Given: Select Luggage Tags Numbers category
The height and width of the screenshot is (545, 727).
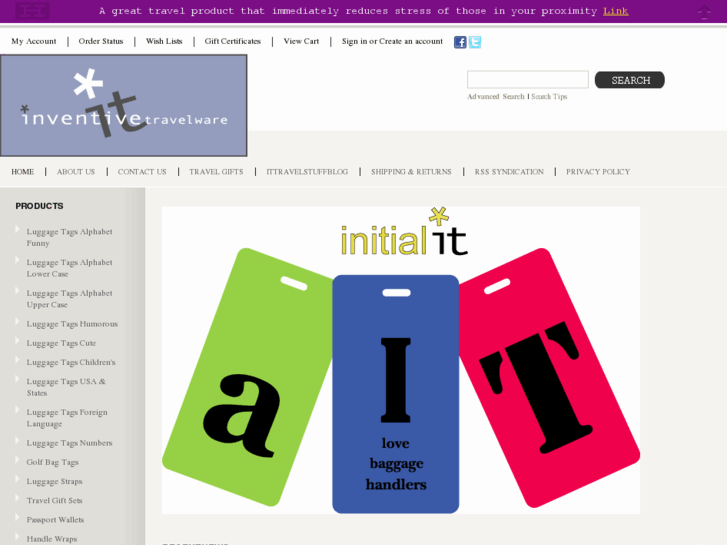Looking at the screenshot, I should (x=70, y=443).
